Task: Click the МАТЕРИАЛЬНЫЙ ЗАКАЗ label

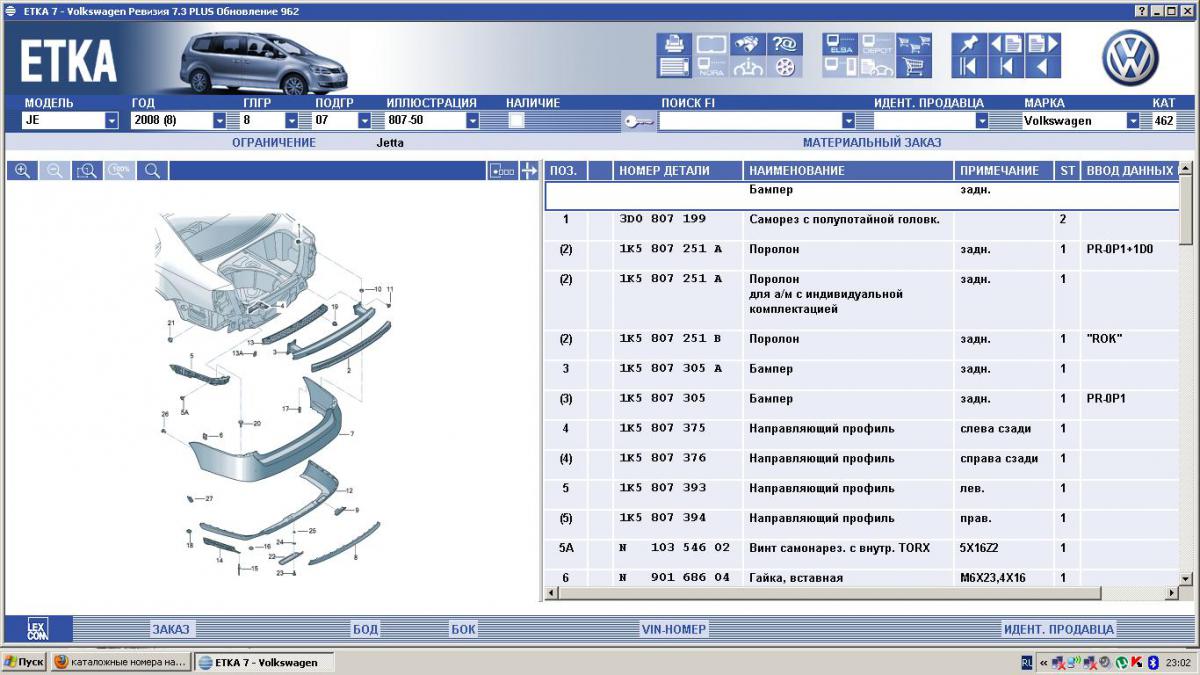Action: click(x=872, y=143)
